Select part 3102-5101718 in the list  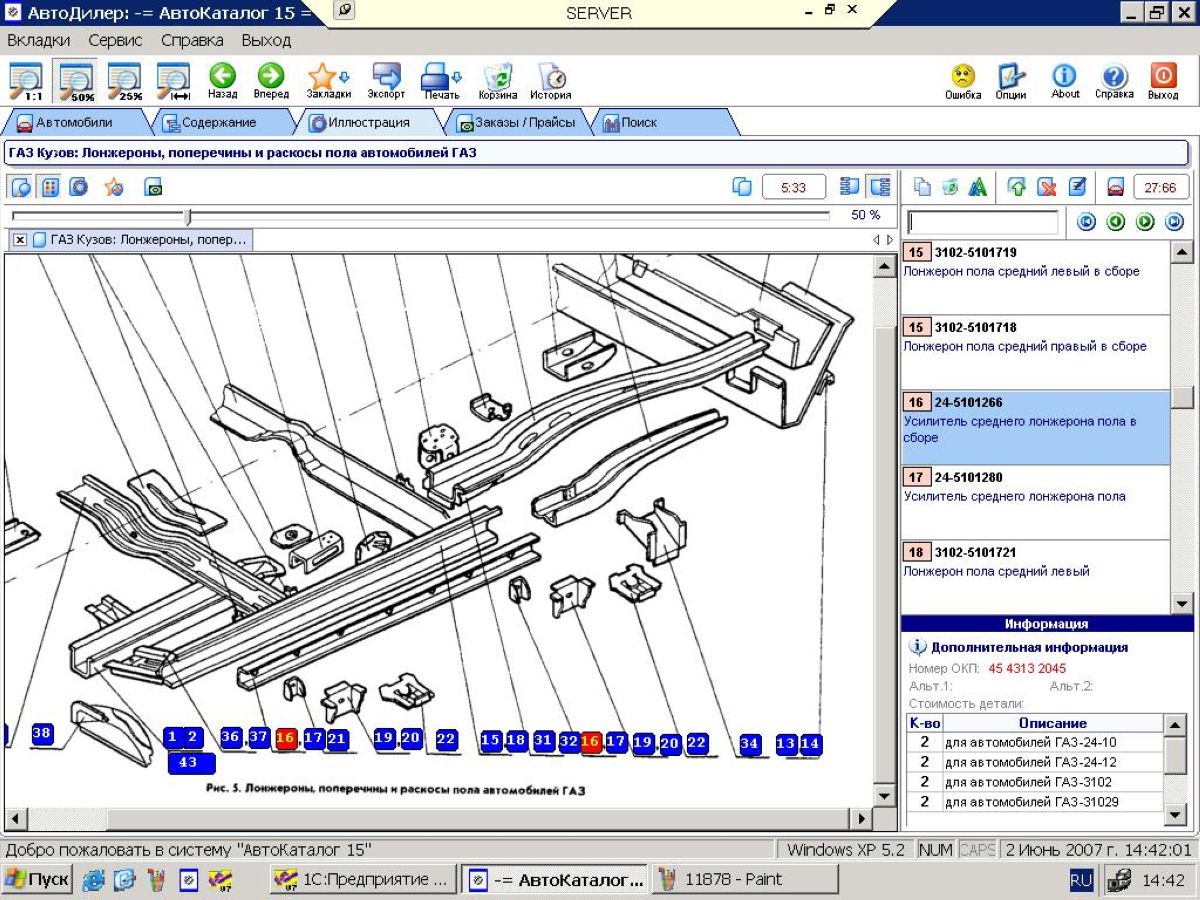click(1035, 353)
